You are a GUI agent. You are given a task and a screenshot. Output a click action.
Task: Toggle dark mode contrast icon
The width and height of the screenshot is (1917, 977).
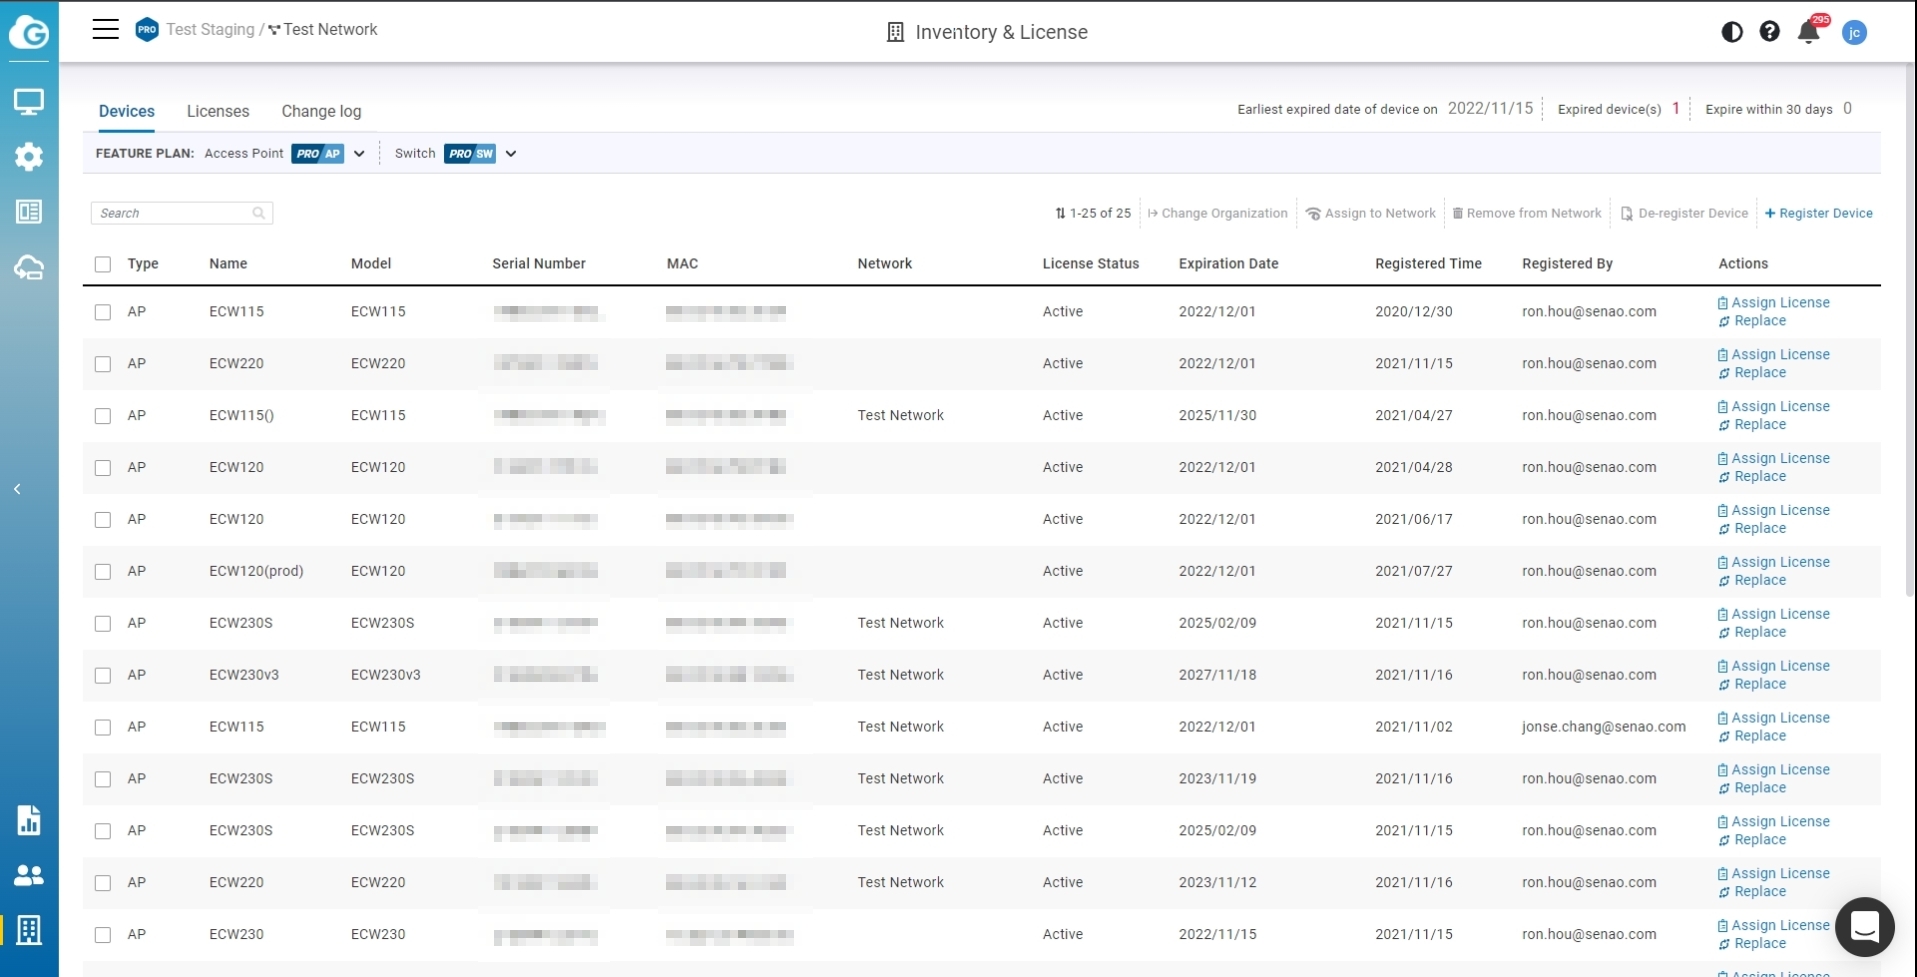click(x=1732, y=32)
